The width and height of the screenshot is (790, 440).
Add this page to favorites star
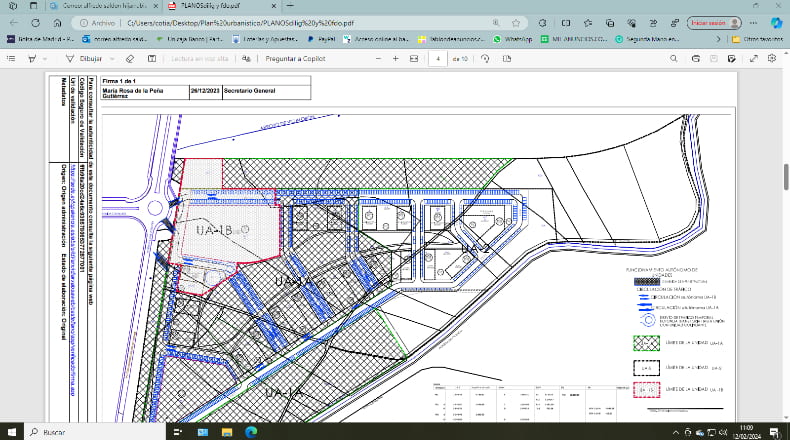click(516, 23)
